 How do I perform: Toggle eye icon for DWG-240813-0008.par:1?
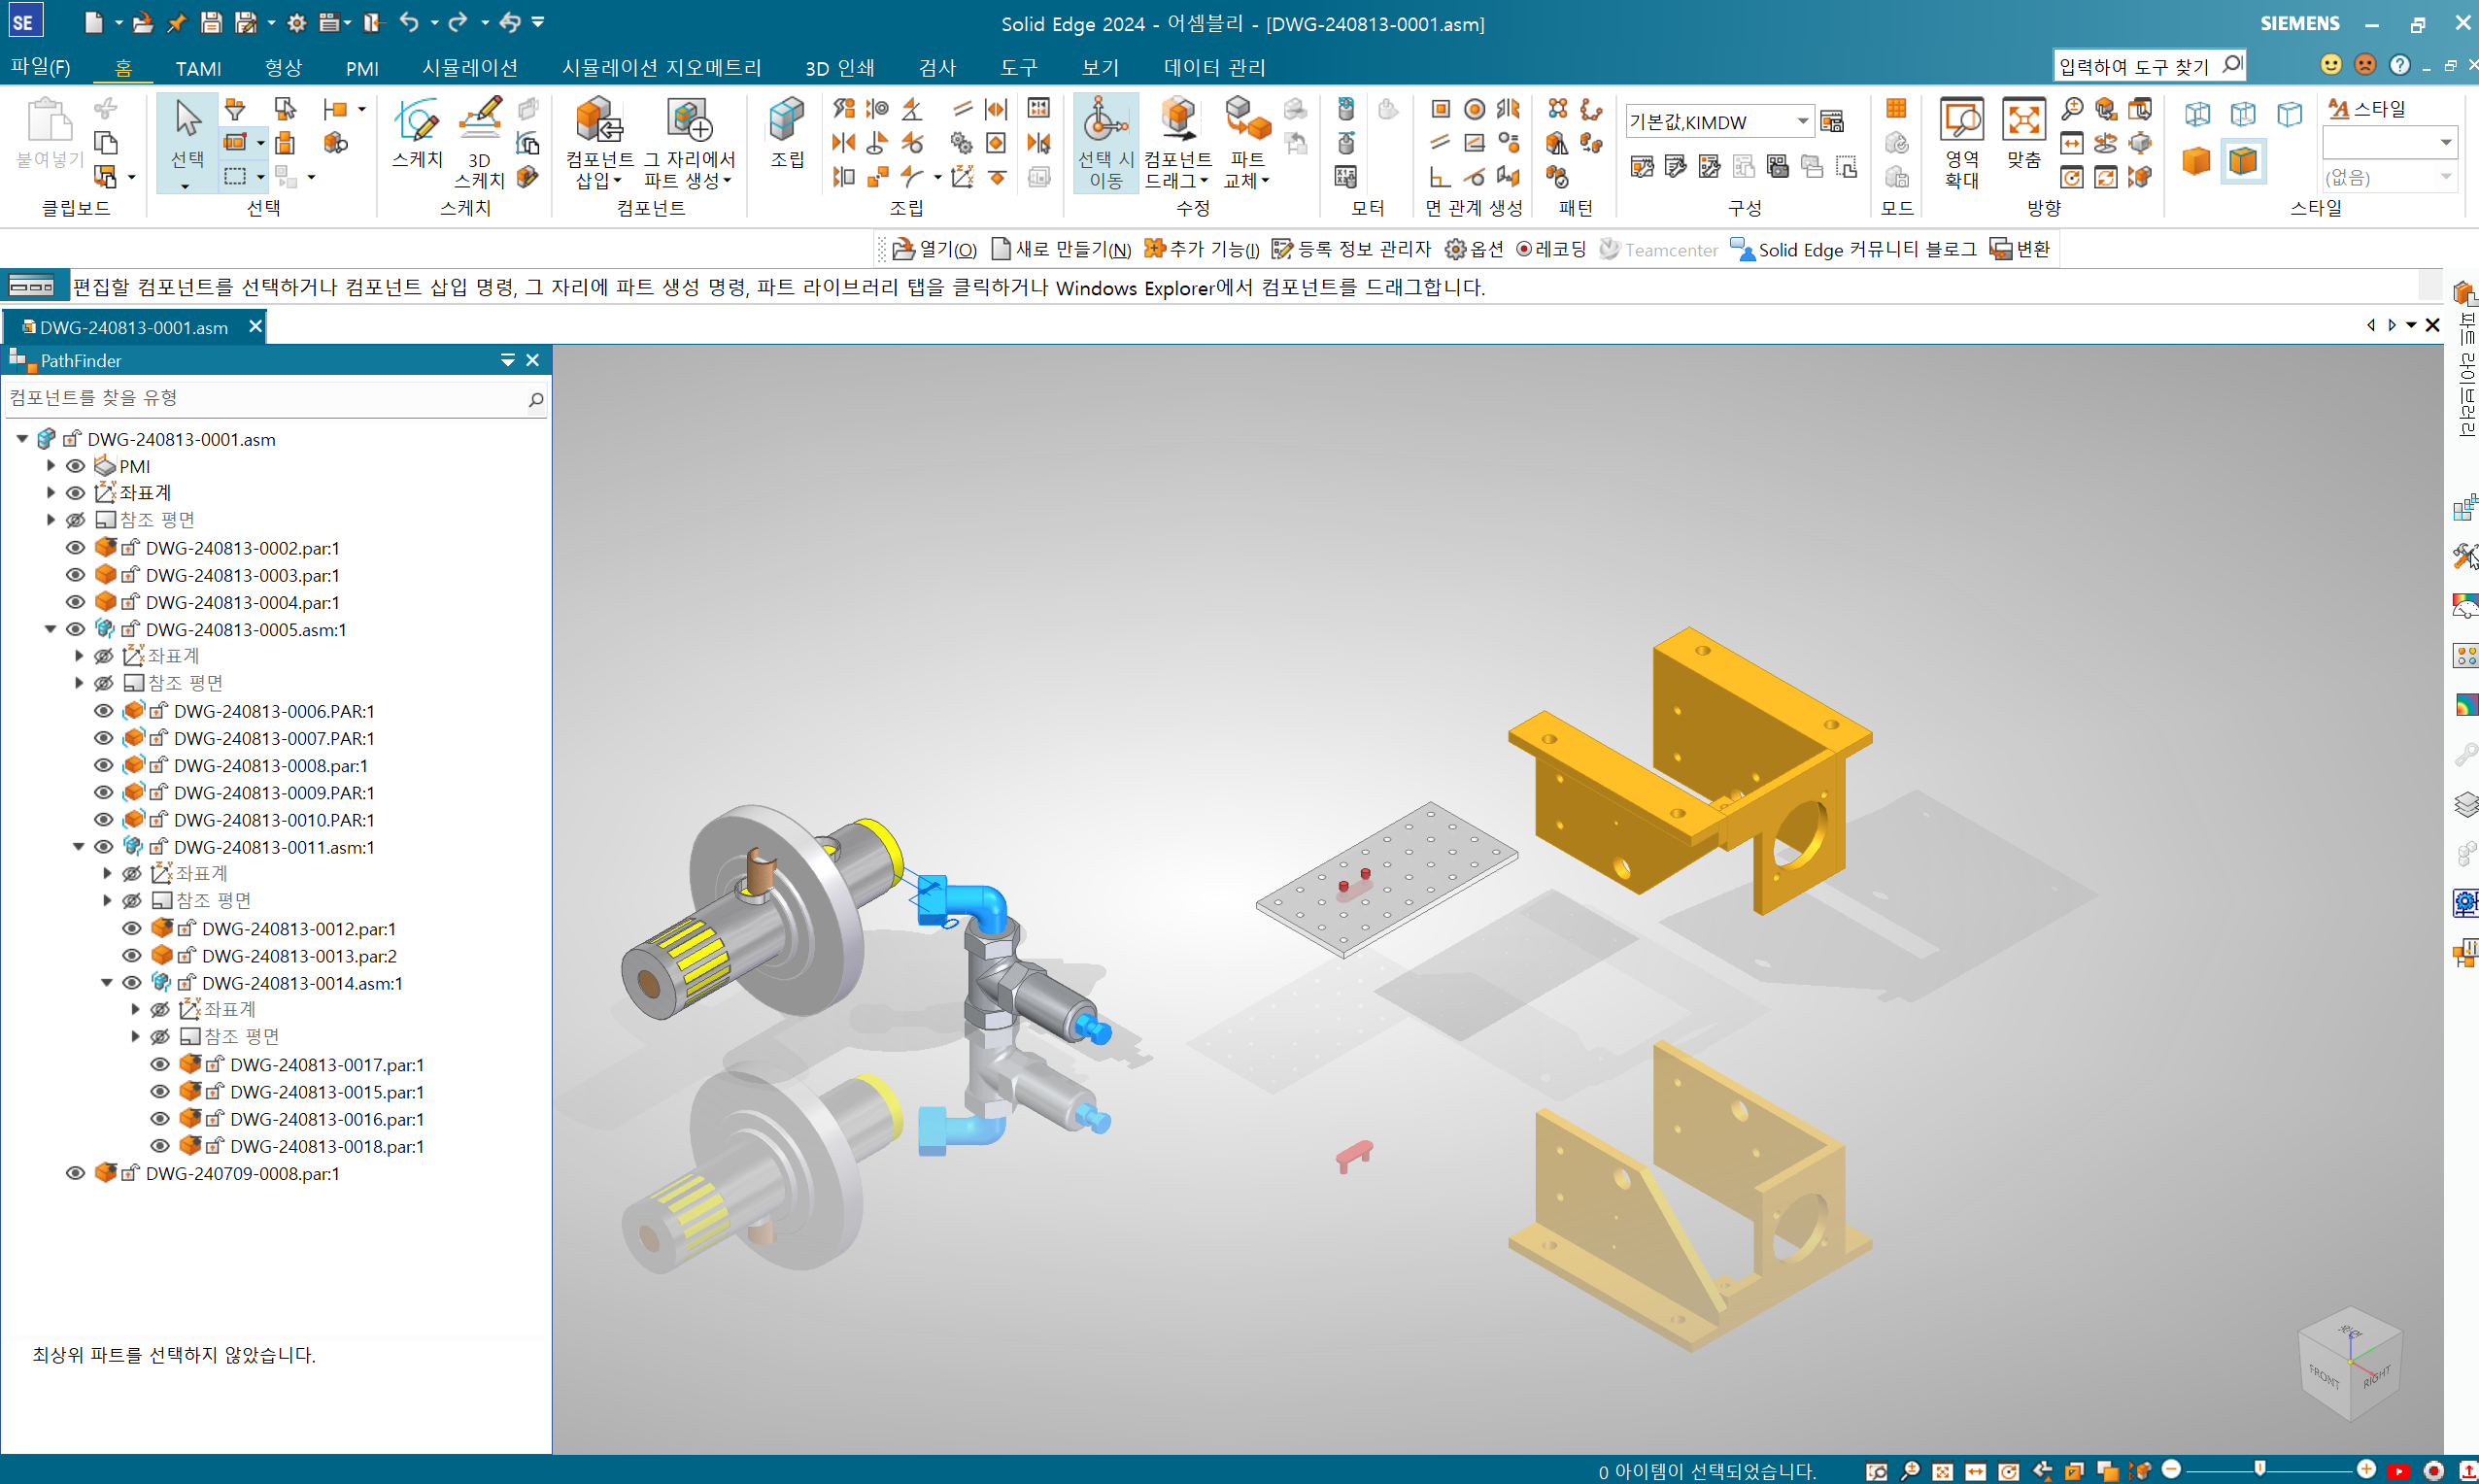103,765
